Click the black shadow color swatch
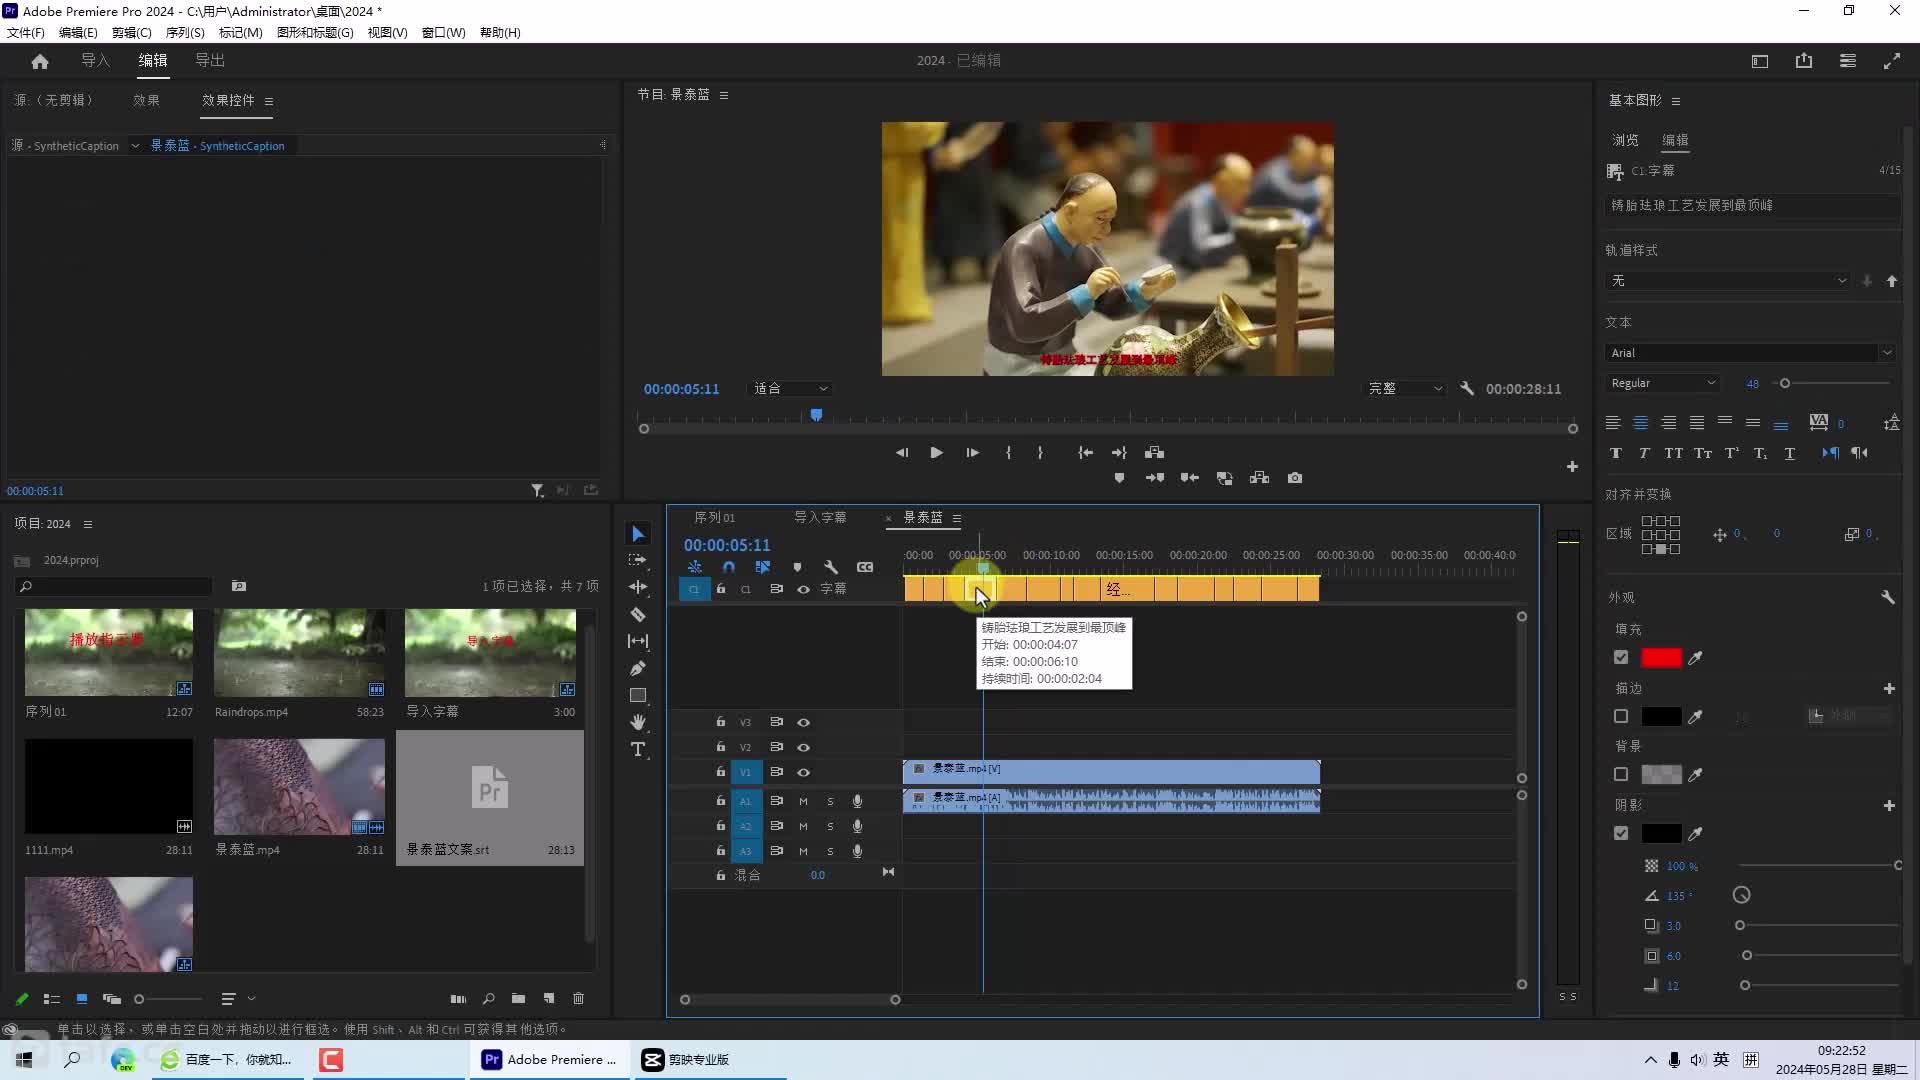Image resolution: width=1920 pixels, height=1080 pixels. pos(1661,834)
